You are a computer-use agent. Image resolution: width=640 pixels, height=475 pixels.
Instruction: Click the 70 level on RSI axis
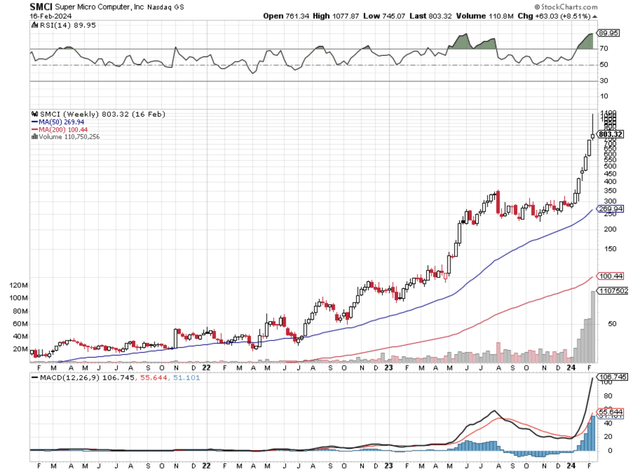pos(604,49)
